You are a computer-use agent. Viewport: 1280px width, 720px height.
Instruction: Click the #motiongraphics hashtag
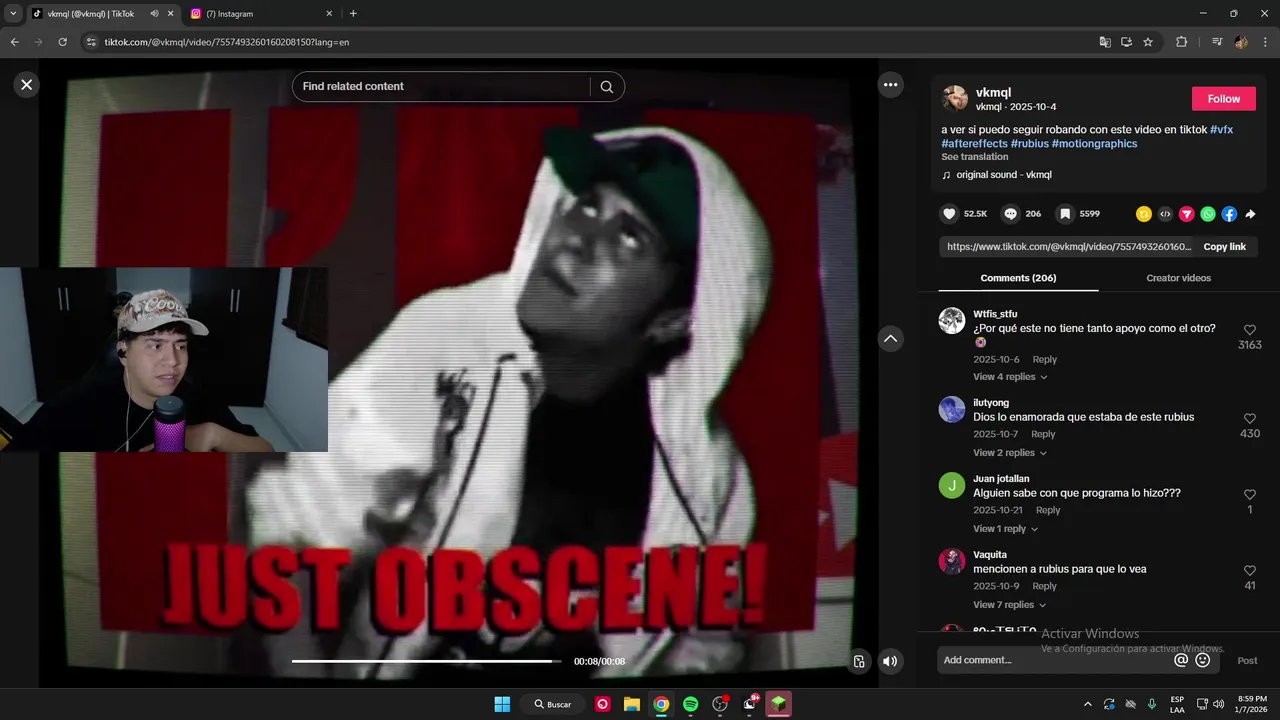point(1094,144)
